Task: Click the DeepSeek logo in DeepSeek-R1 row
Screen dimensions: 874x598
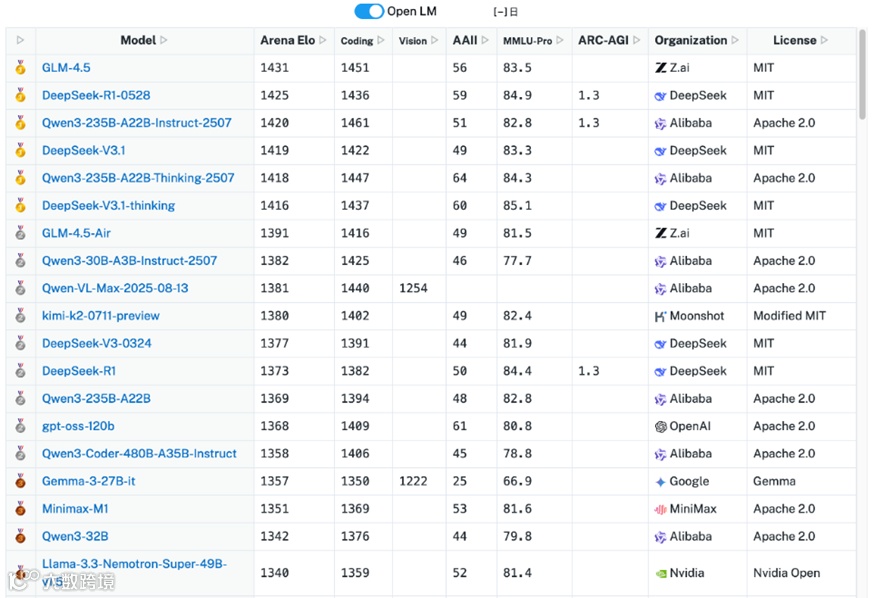Action: point(661,371)
